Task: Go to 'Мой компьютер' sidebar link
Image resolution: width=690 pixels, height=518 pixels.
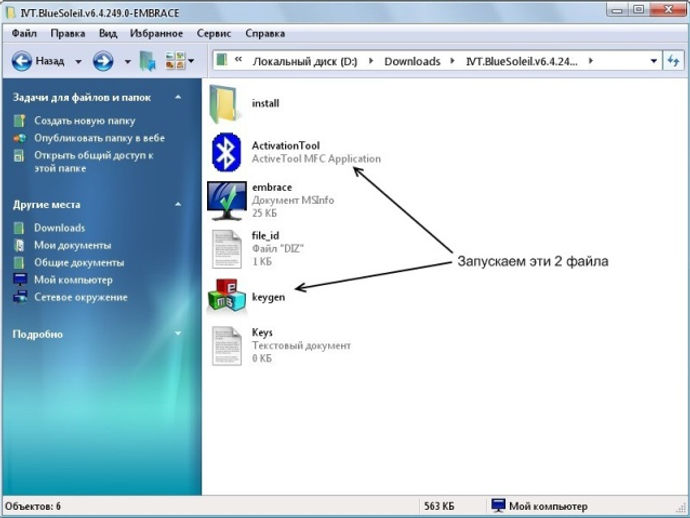Action: pyautogui.click(x=73, y=280)
